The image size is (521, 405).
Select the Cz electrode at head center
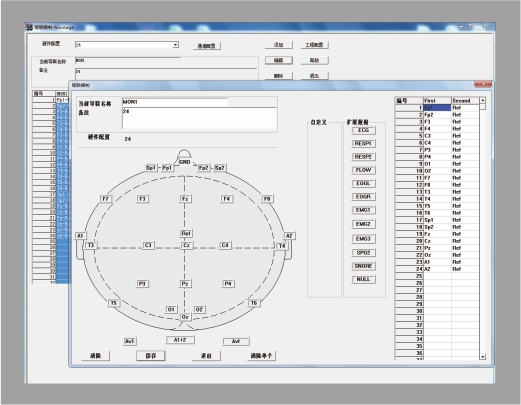tap(186, 245)
